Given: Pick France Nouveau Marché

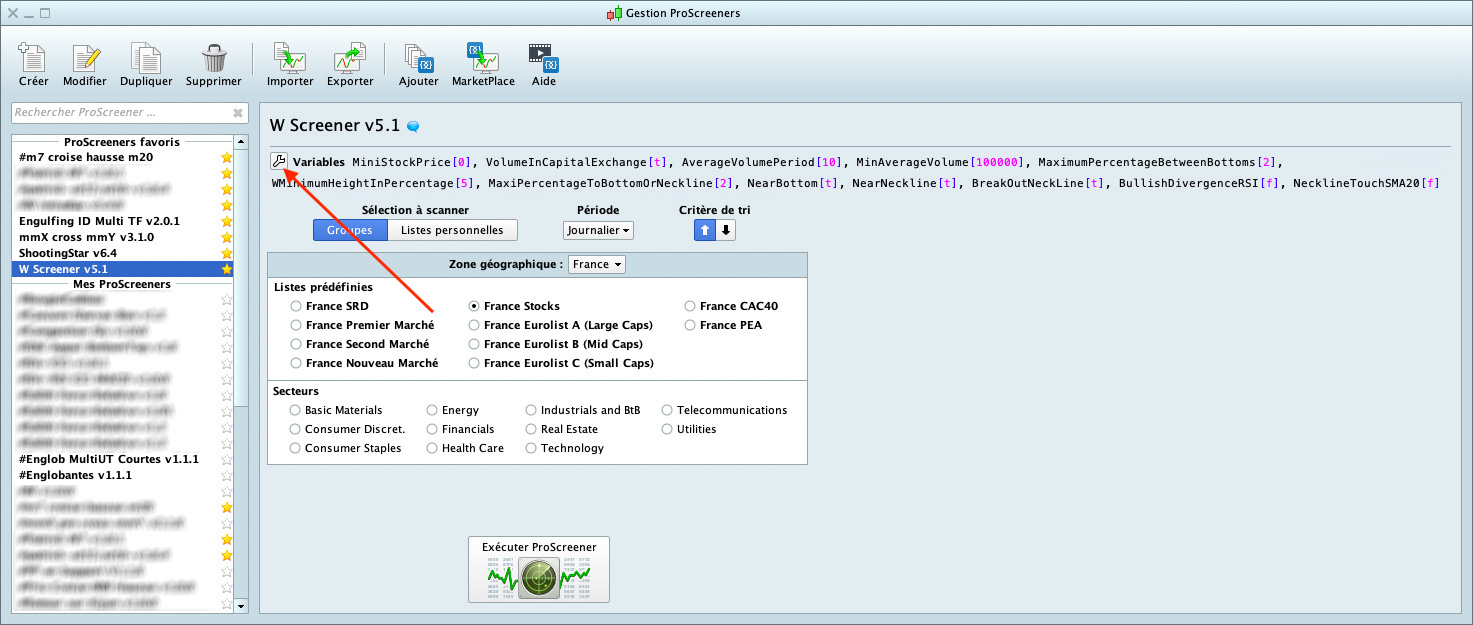Looking at the screenshot, I should point(295,363).
